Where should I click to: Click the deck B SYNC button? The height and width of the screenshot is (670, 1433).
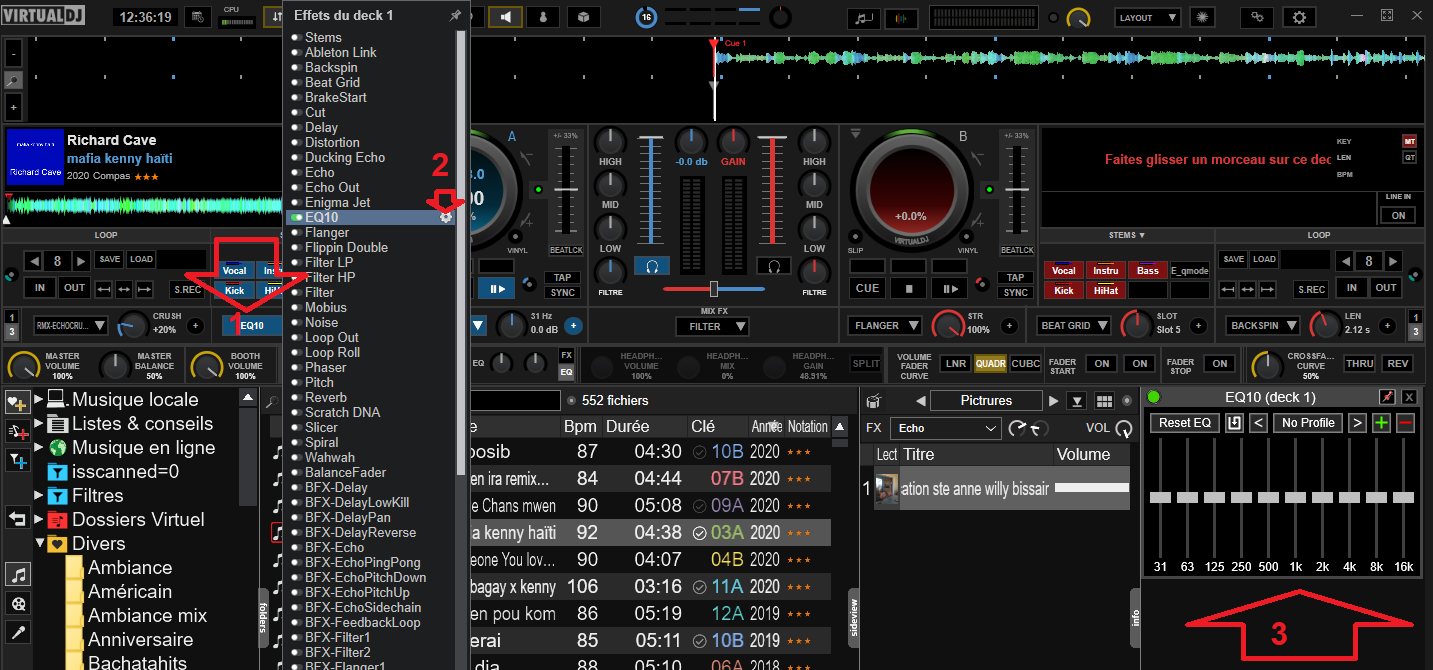pos(1016,293)
